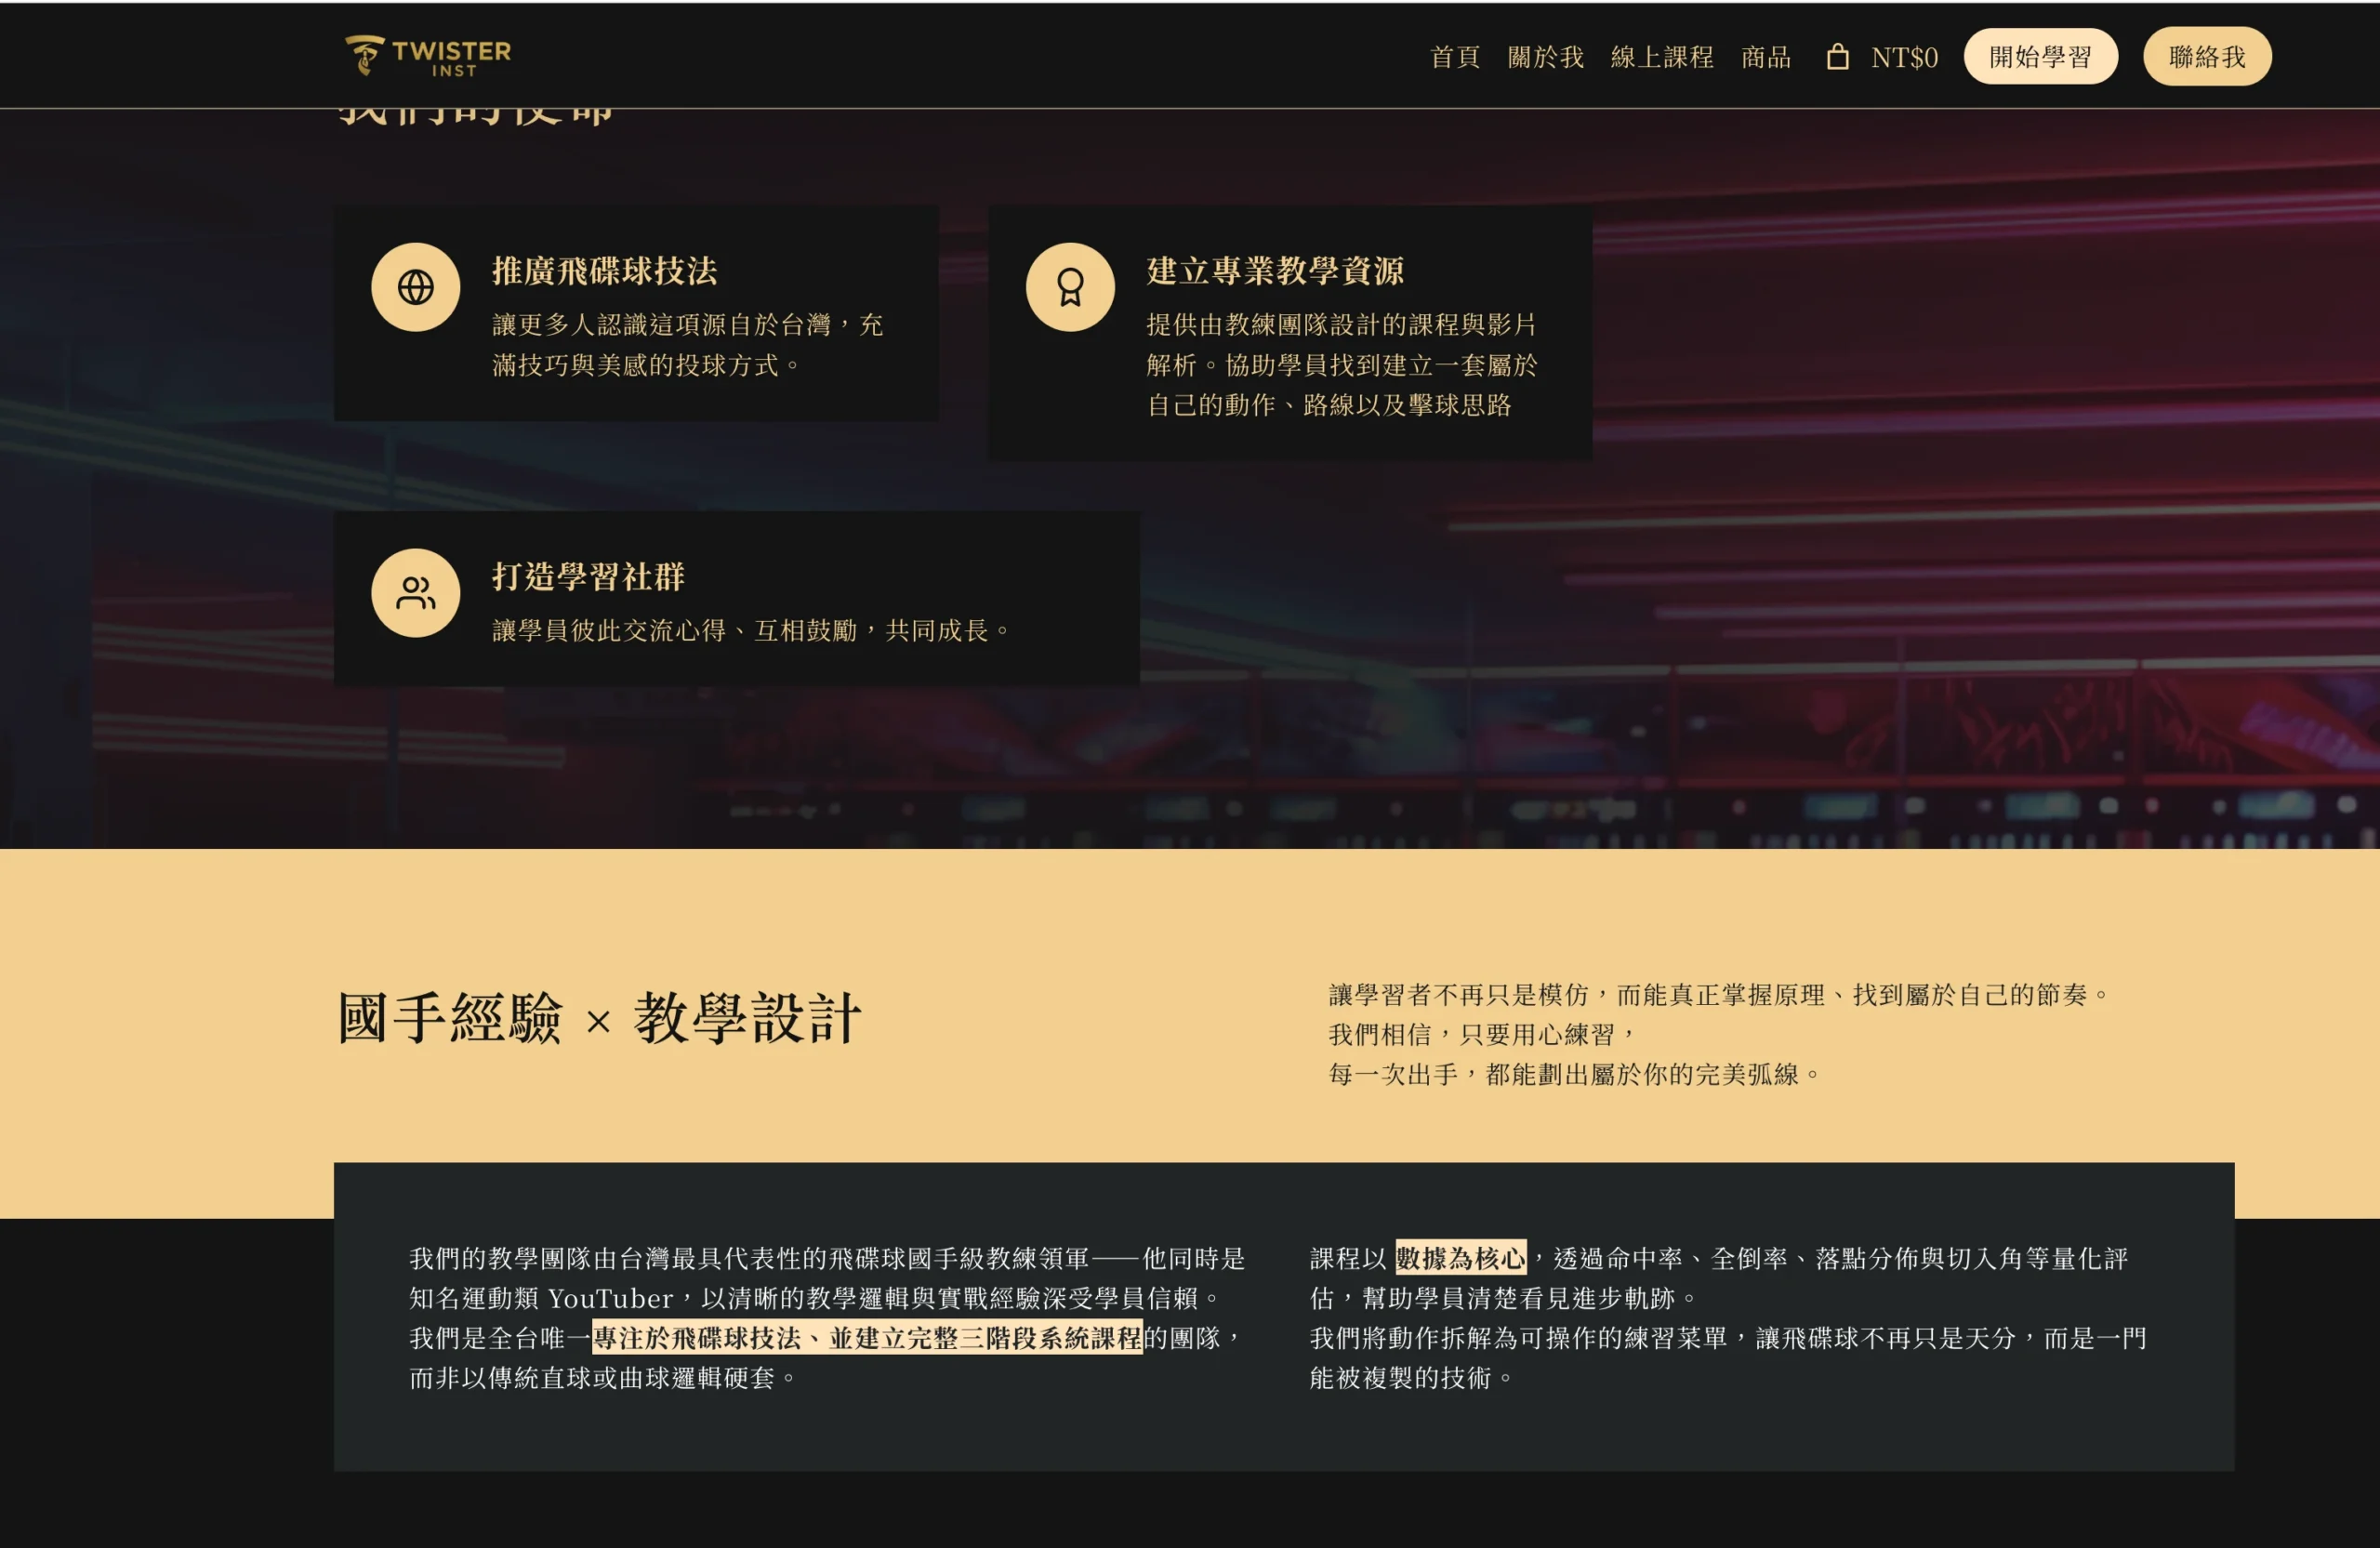
Task: Open the 關於我 menu item
Action: [x=1545, y=57]
